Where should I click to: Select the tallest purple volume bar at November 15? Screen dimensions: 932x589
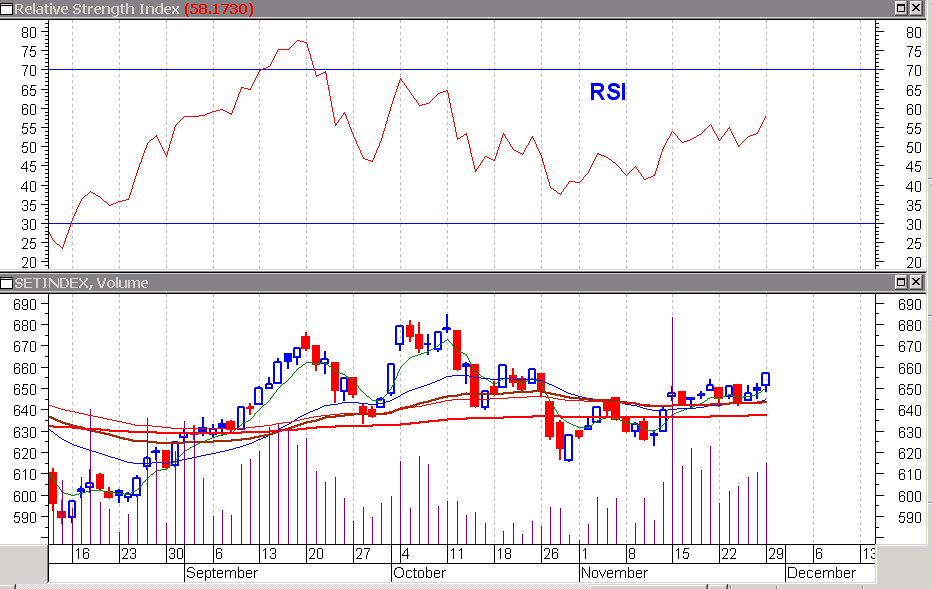point(672,430)
